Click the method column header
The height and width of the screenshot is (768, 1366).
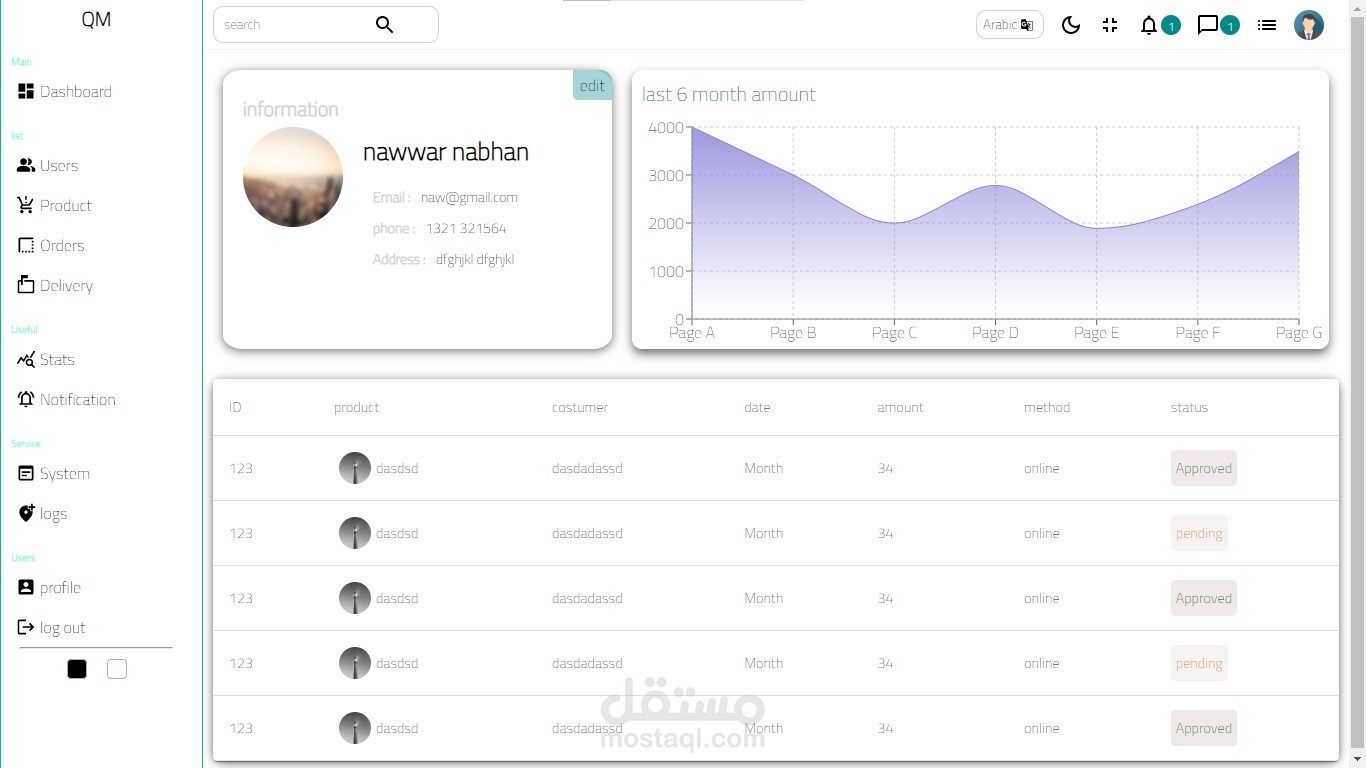coord(1047,408)
